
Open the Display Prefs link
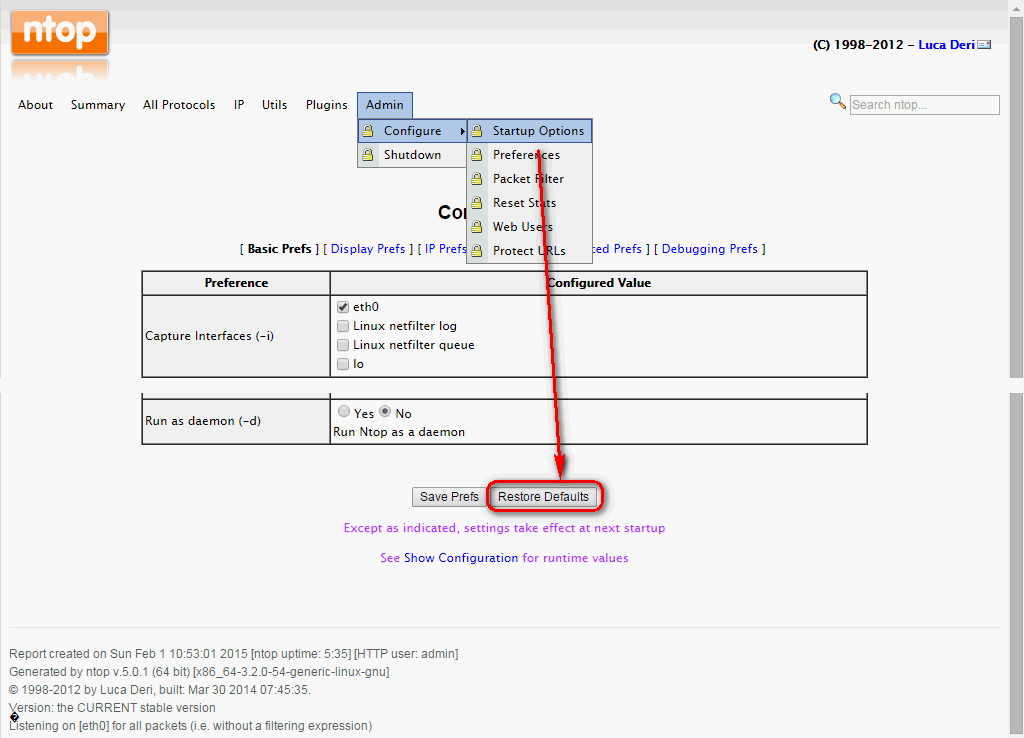pos(368,249)
